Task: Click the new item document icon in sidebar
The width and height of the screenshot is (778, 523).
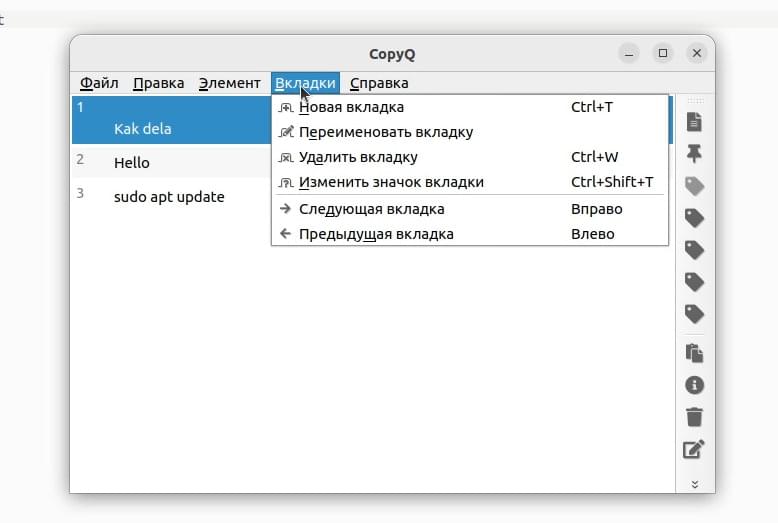Action: pyautogui.click(x=694, y=122)
